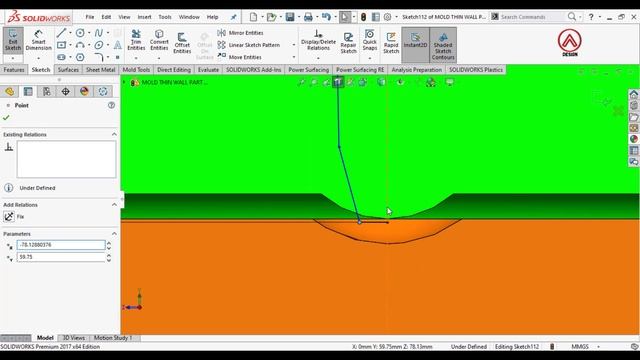Screen dimensions: 640x360
Task: Select the Circle sketch tool
Action: pyautogui.click(x=80, y=33)
